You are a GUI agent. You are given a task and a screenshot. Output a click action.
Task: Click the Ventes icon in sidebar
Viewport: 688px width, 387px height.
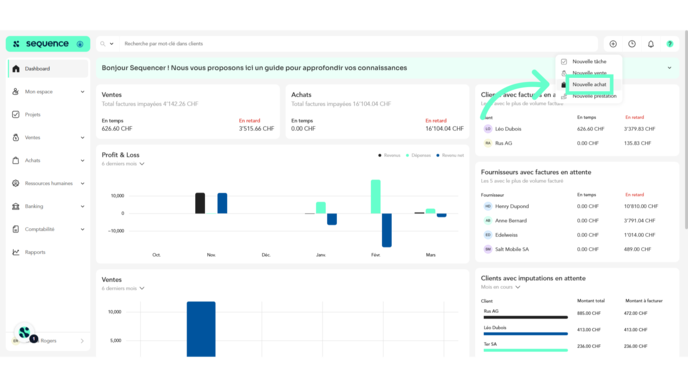(16, 137)
